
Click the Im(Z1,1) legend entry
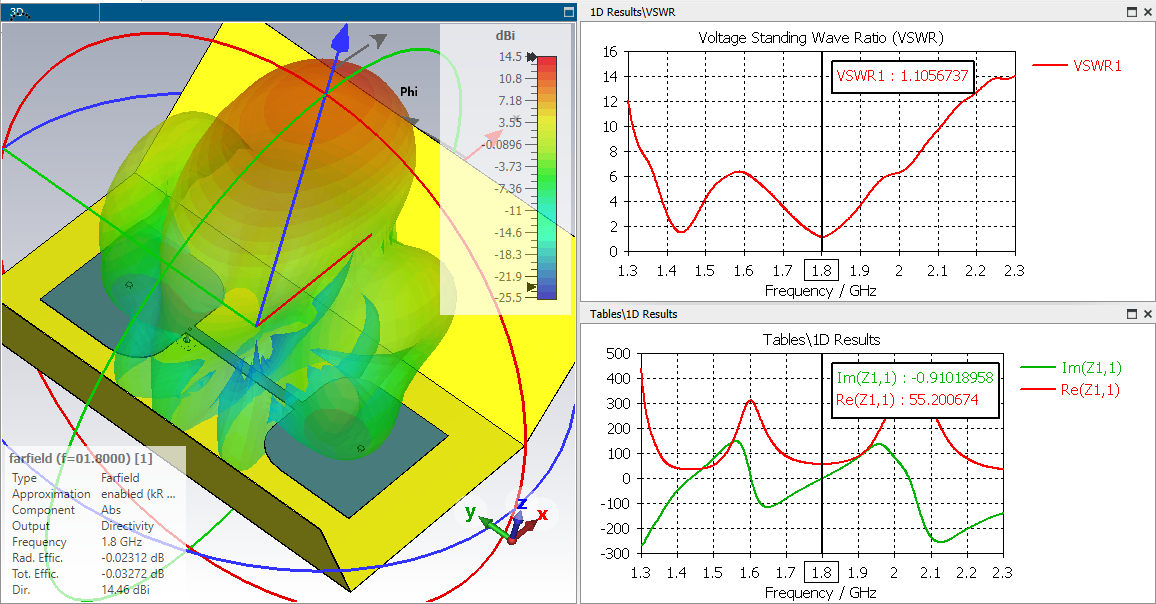(1071, 367)
